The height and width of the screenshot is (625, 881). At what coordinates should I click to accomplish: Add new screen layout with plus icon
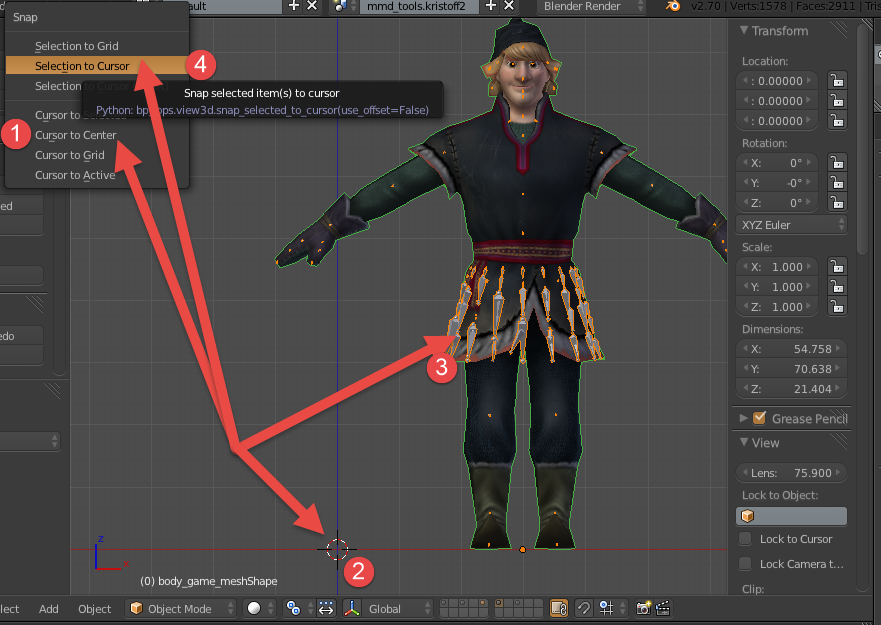293,6
